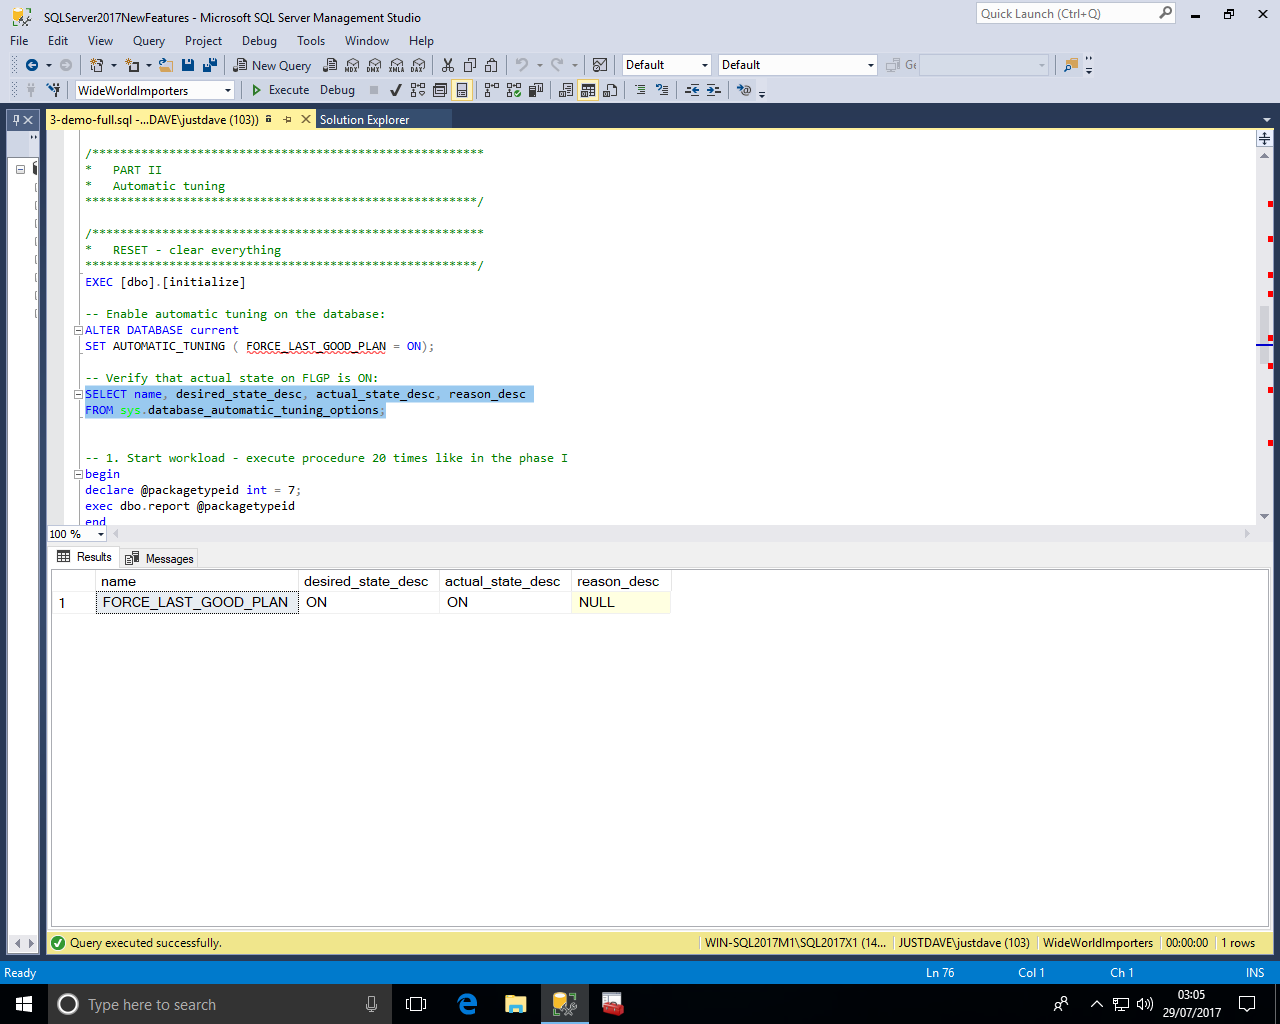1280x1024 pixels.
Task: Open File Explorer from the taskbar
Action: tap(515, 1004)
